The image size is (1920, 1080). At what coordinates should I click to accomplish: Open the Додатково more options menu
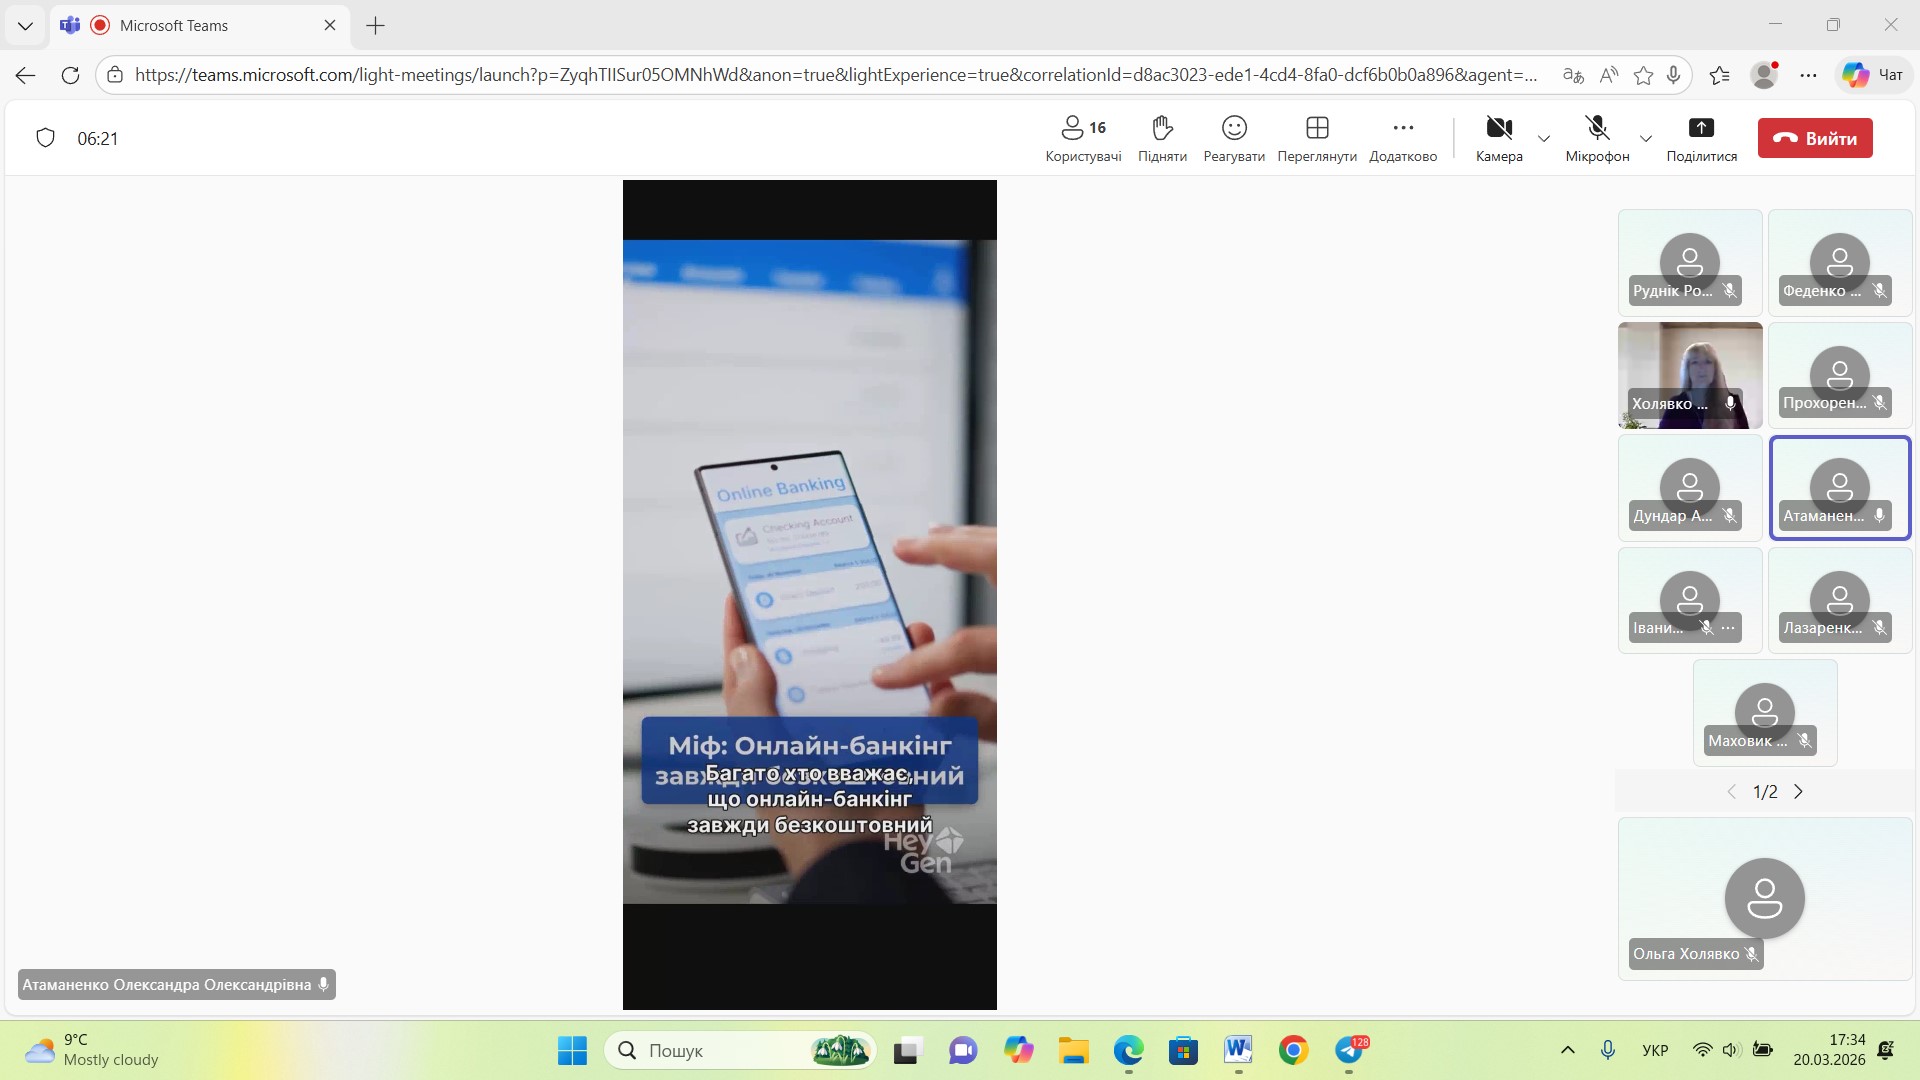click(1402, 138)
